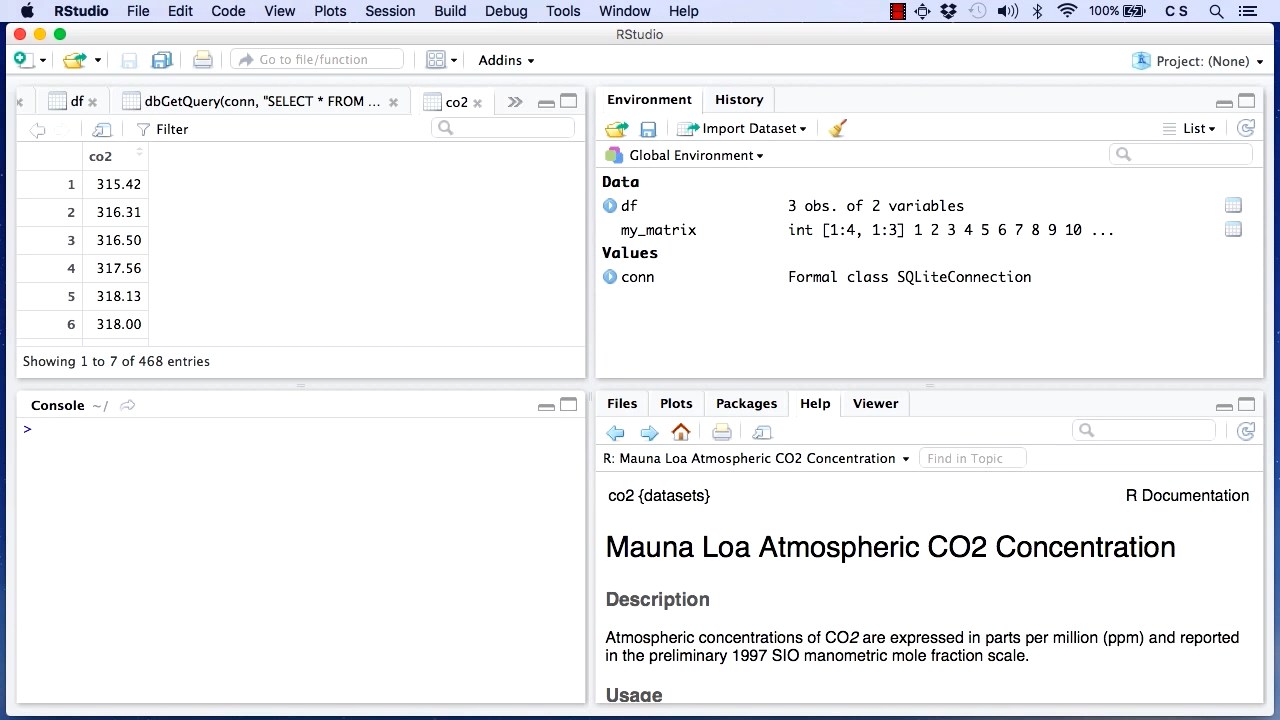Switch to the Packages tab
This screenshot has height=720, width=1280.
(x=746, y=404)
